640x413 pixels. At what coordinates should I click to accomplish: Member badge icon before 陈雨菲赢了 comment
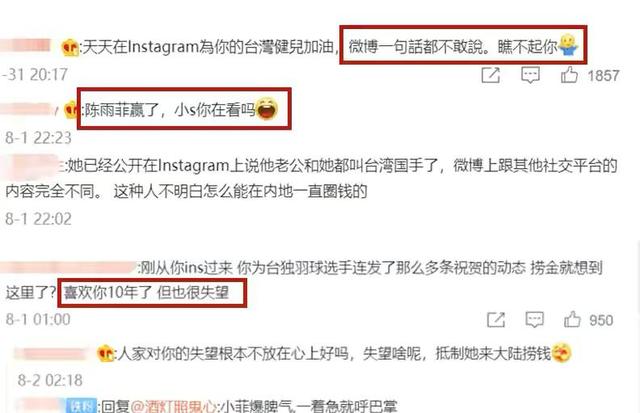tap(72, 110)
